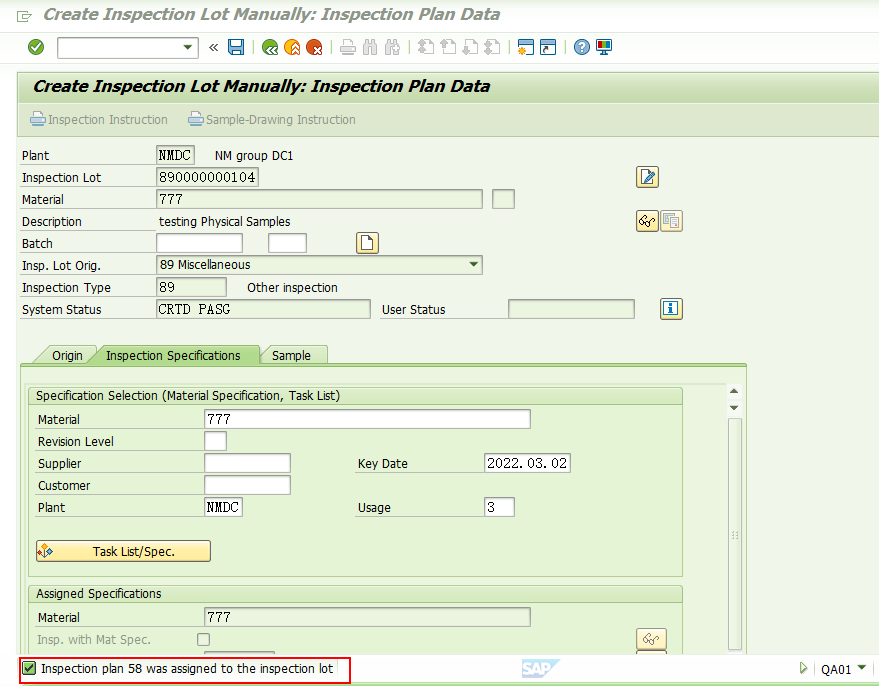Image resolution: width=879 pixels, height=686 pixels.
Task: Click the orange Exit icon
Action: (x=292, y=47)
